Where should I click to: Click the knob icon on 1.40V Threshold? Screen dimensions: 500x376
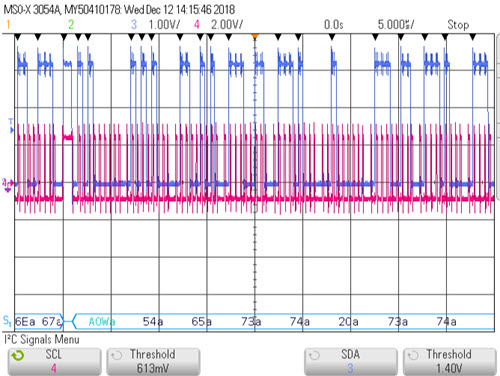point(413,356)
